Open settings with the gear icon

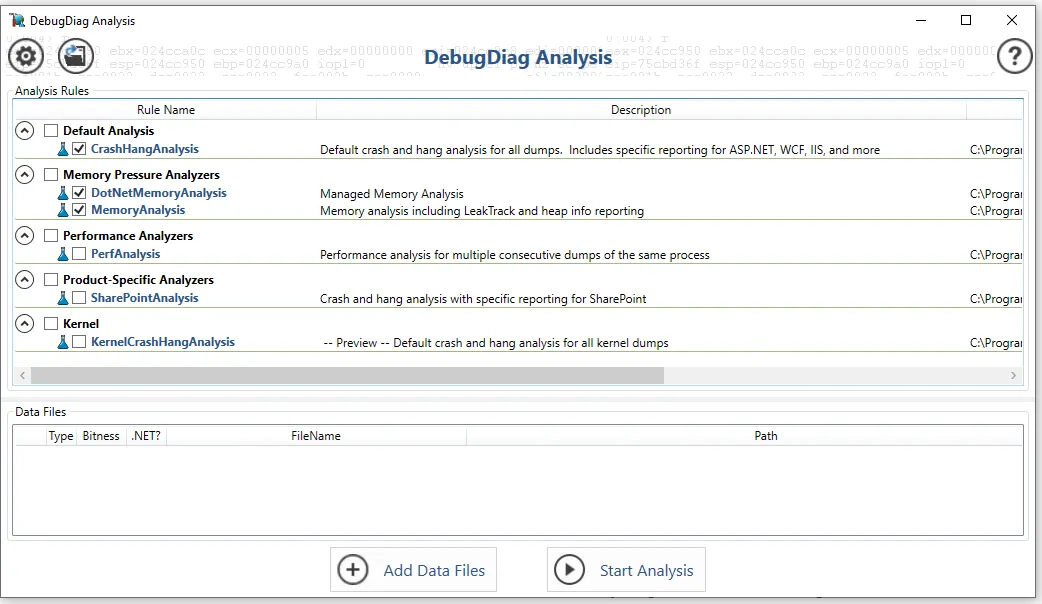(x=22, y=57)
